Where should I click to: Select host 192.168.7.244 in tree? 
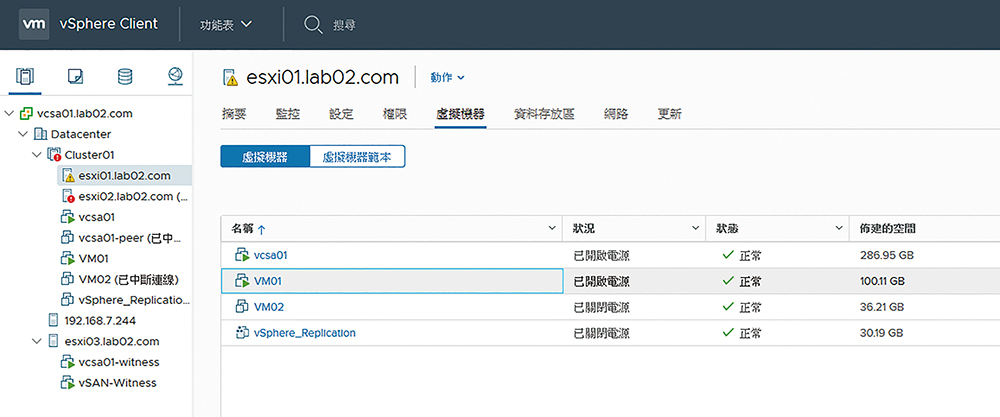pyautogui.click(x=99, y=320)
